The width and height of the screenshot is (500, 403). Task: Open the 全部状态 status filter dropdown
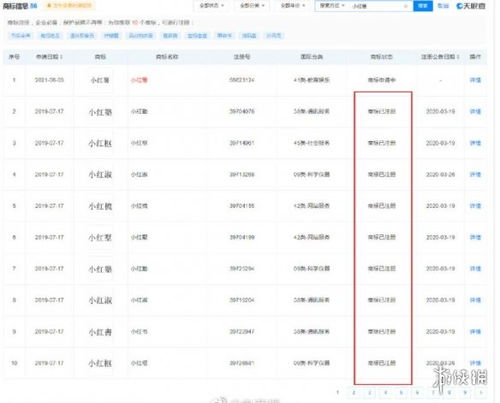pos(211,6)
